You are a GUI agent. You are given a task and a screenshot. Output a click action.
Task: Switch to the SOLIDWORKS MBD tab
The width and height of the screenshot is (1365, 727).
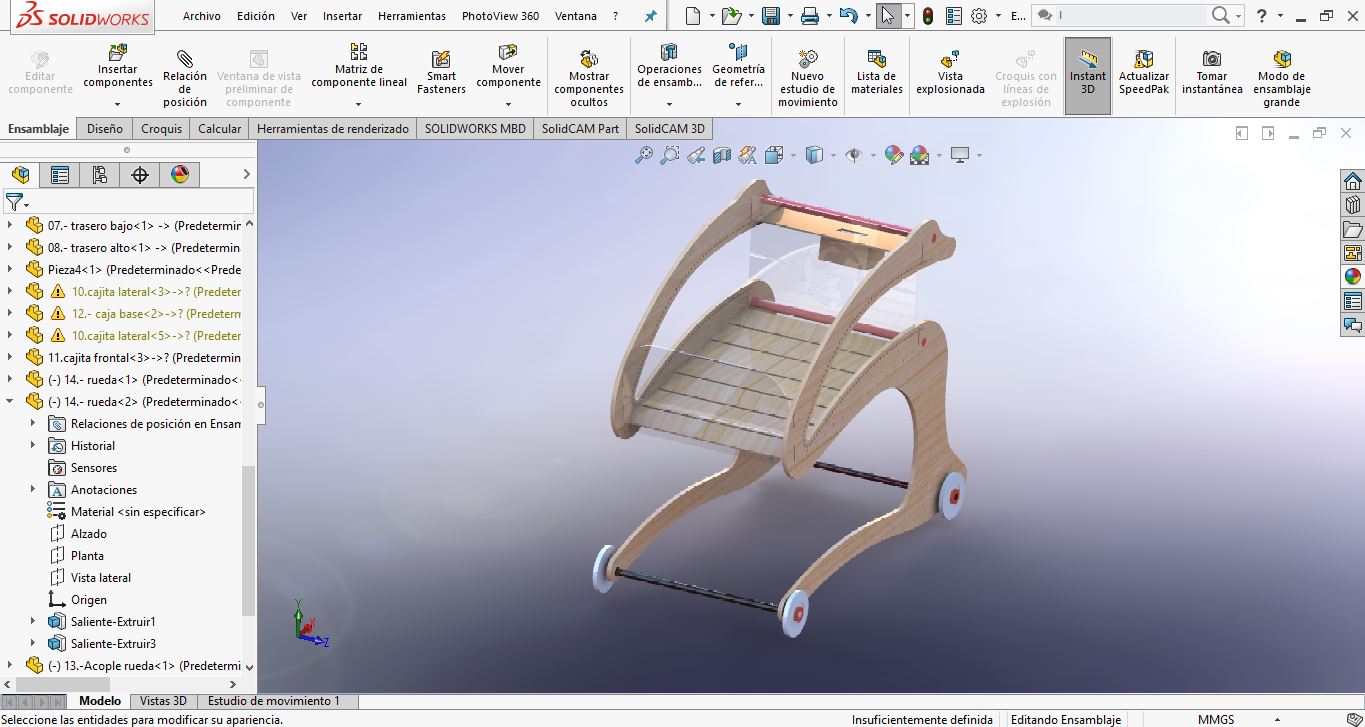[475, 129]
